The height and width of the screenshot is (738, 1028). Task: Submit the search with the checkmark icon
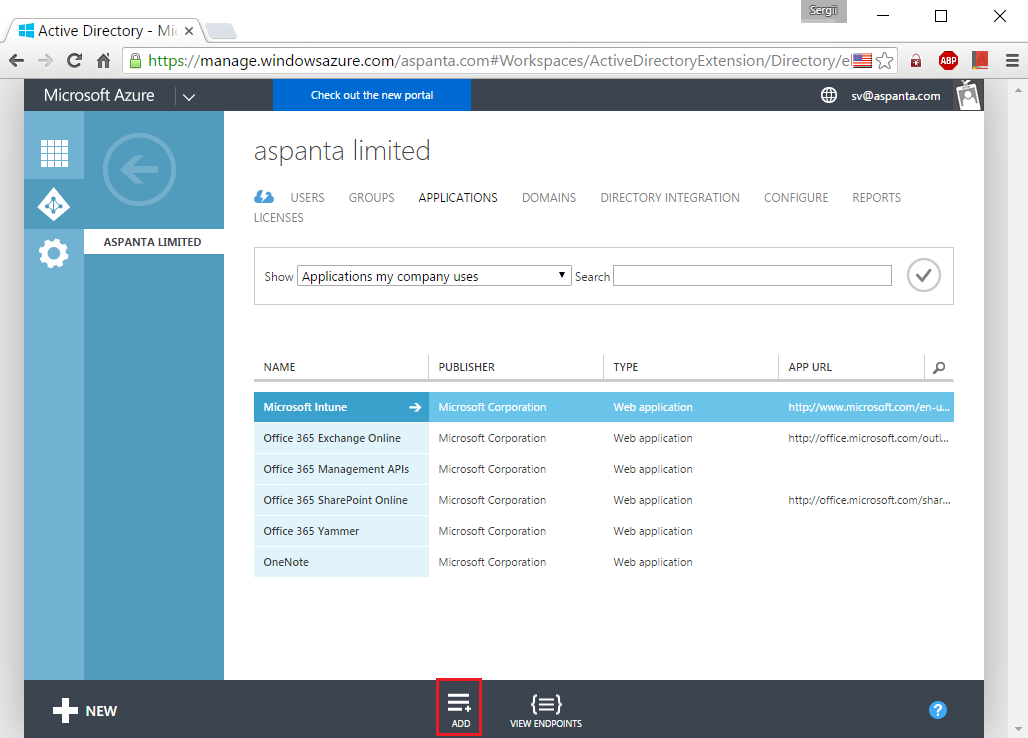tap(922, 275)
